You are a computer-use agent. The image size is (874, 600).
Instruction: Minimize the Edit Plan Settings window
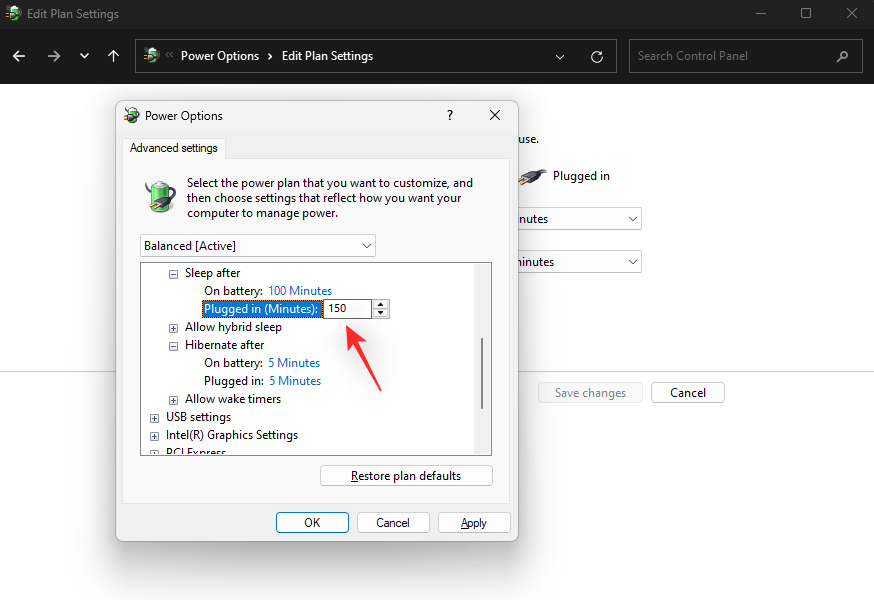point(761,13)
